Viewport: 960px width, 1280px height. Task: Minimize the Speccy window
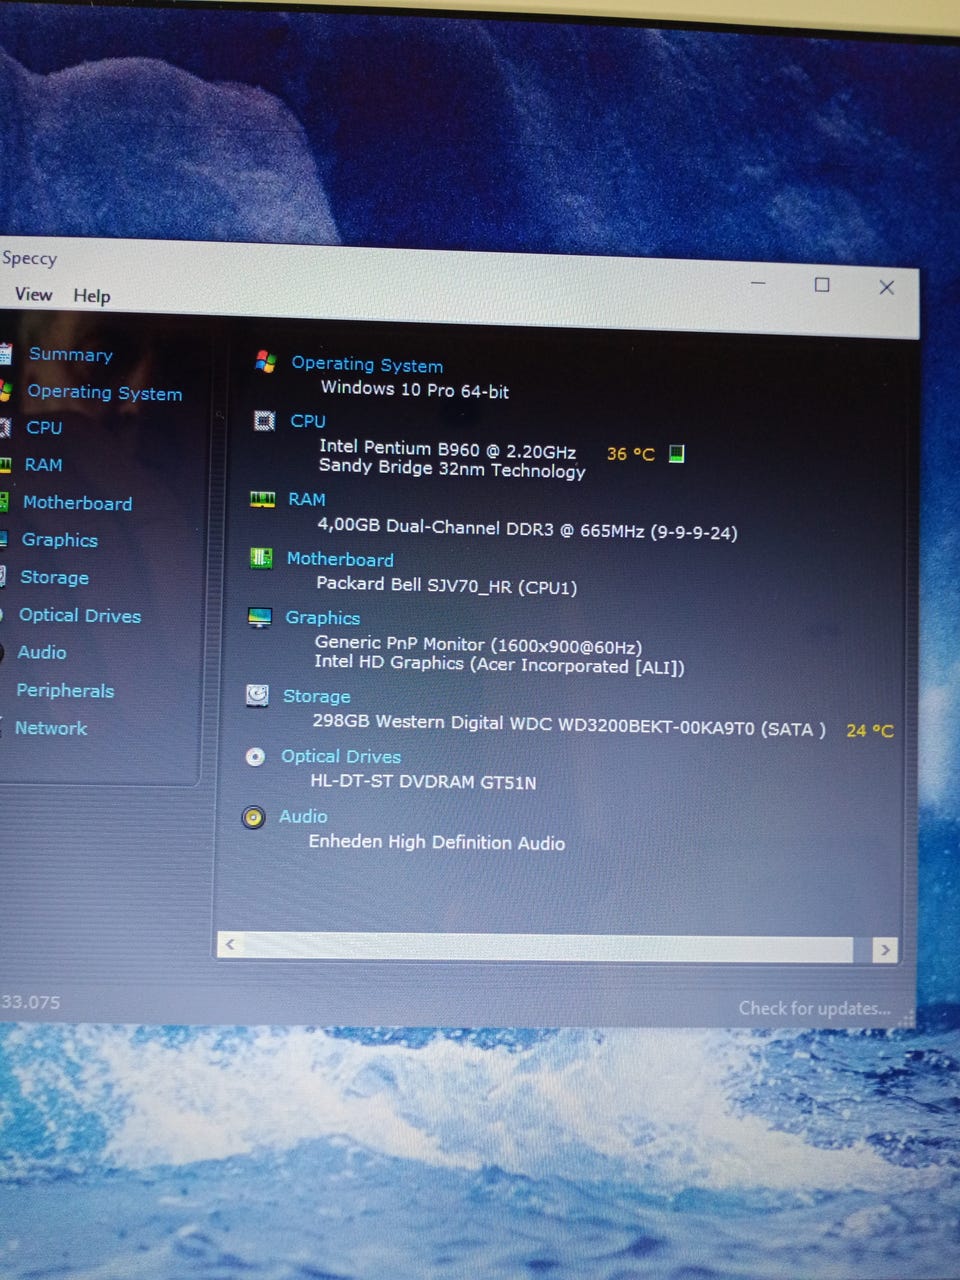(x=758, y=283)
